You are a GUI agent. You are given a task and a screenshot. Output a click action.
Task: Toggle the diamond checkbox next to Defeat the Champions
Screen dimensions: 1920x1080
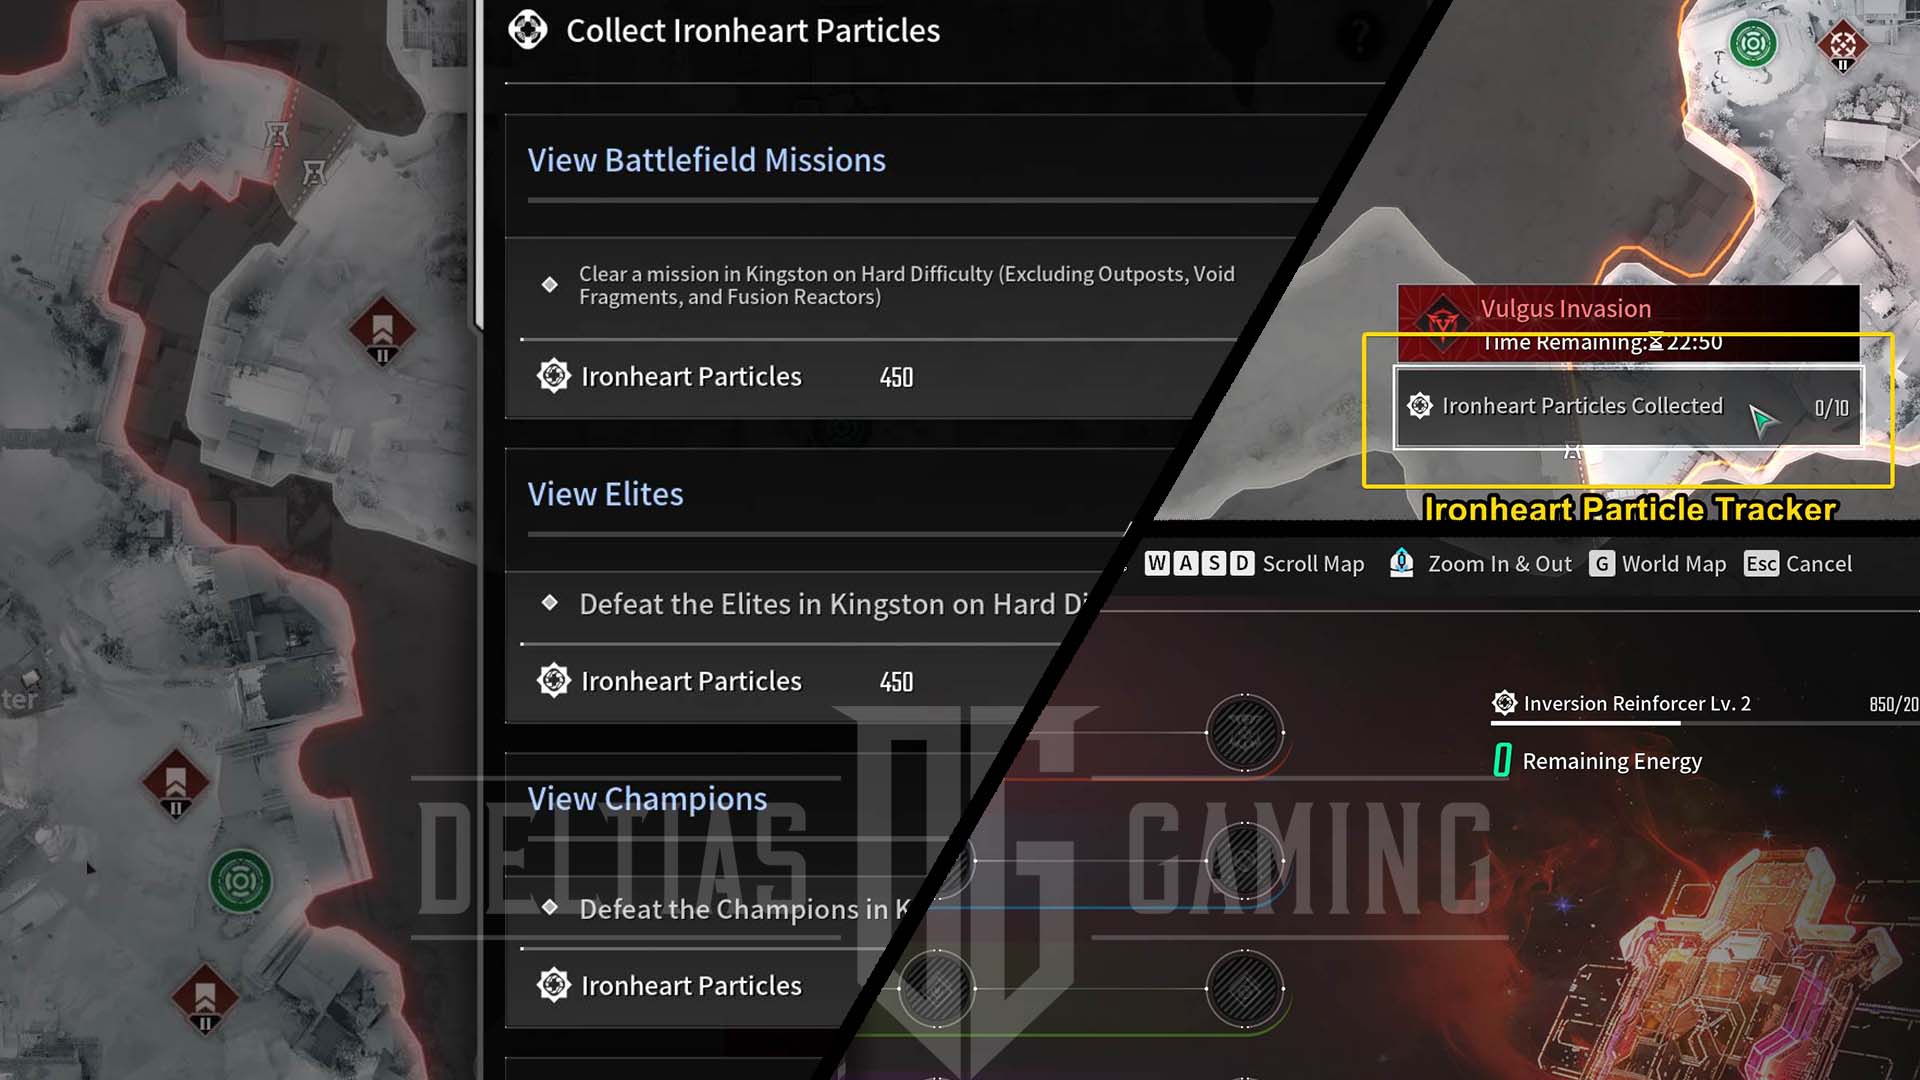point(549,909)
